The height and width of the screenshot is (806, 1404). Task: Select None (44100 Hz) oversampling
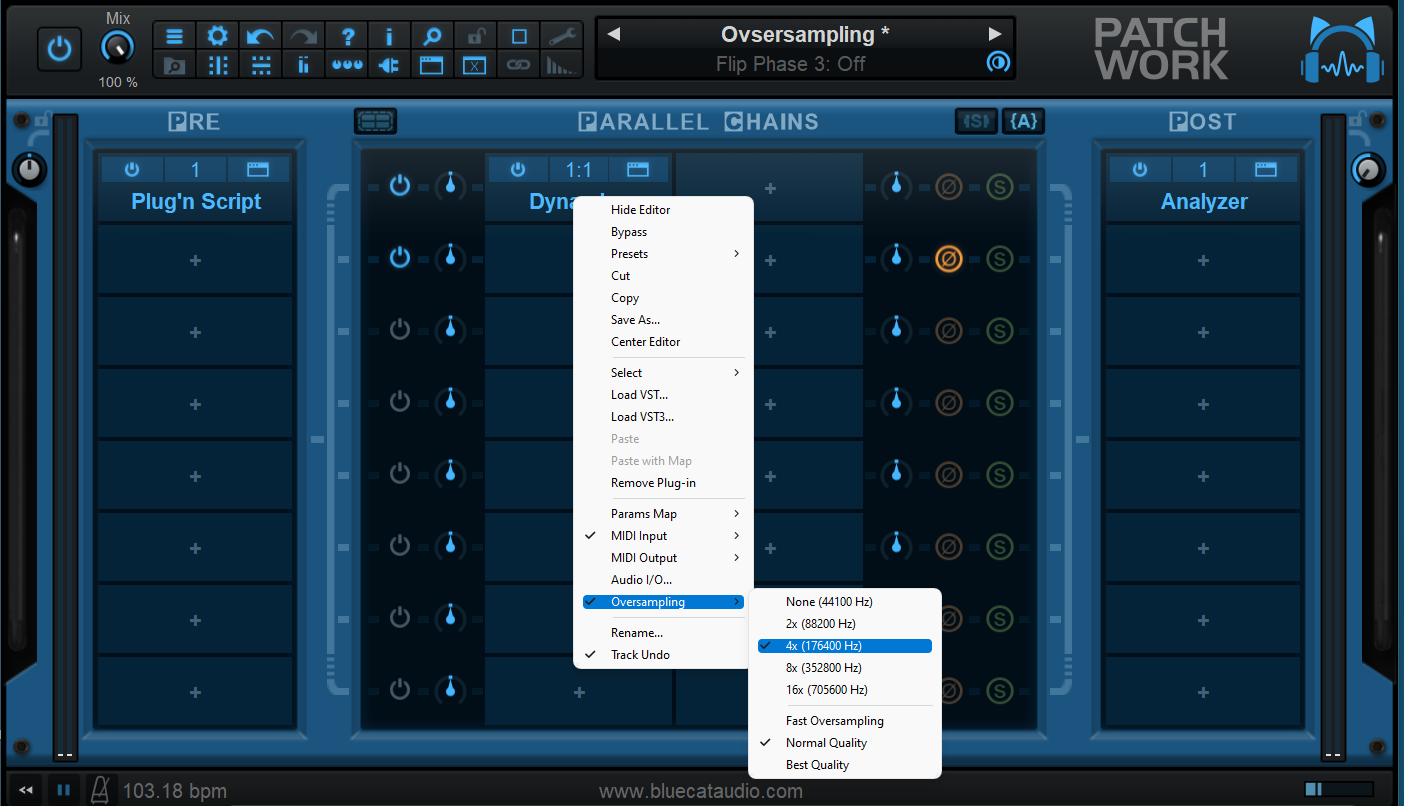coord(845,602)
